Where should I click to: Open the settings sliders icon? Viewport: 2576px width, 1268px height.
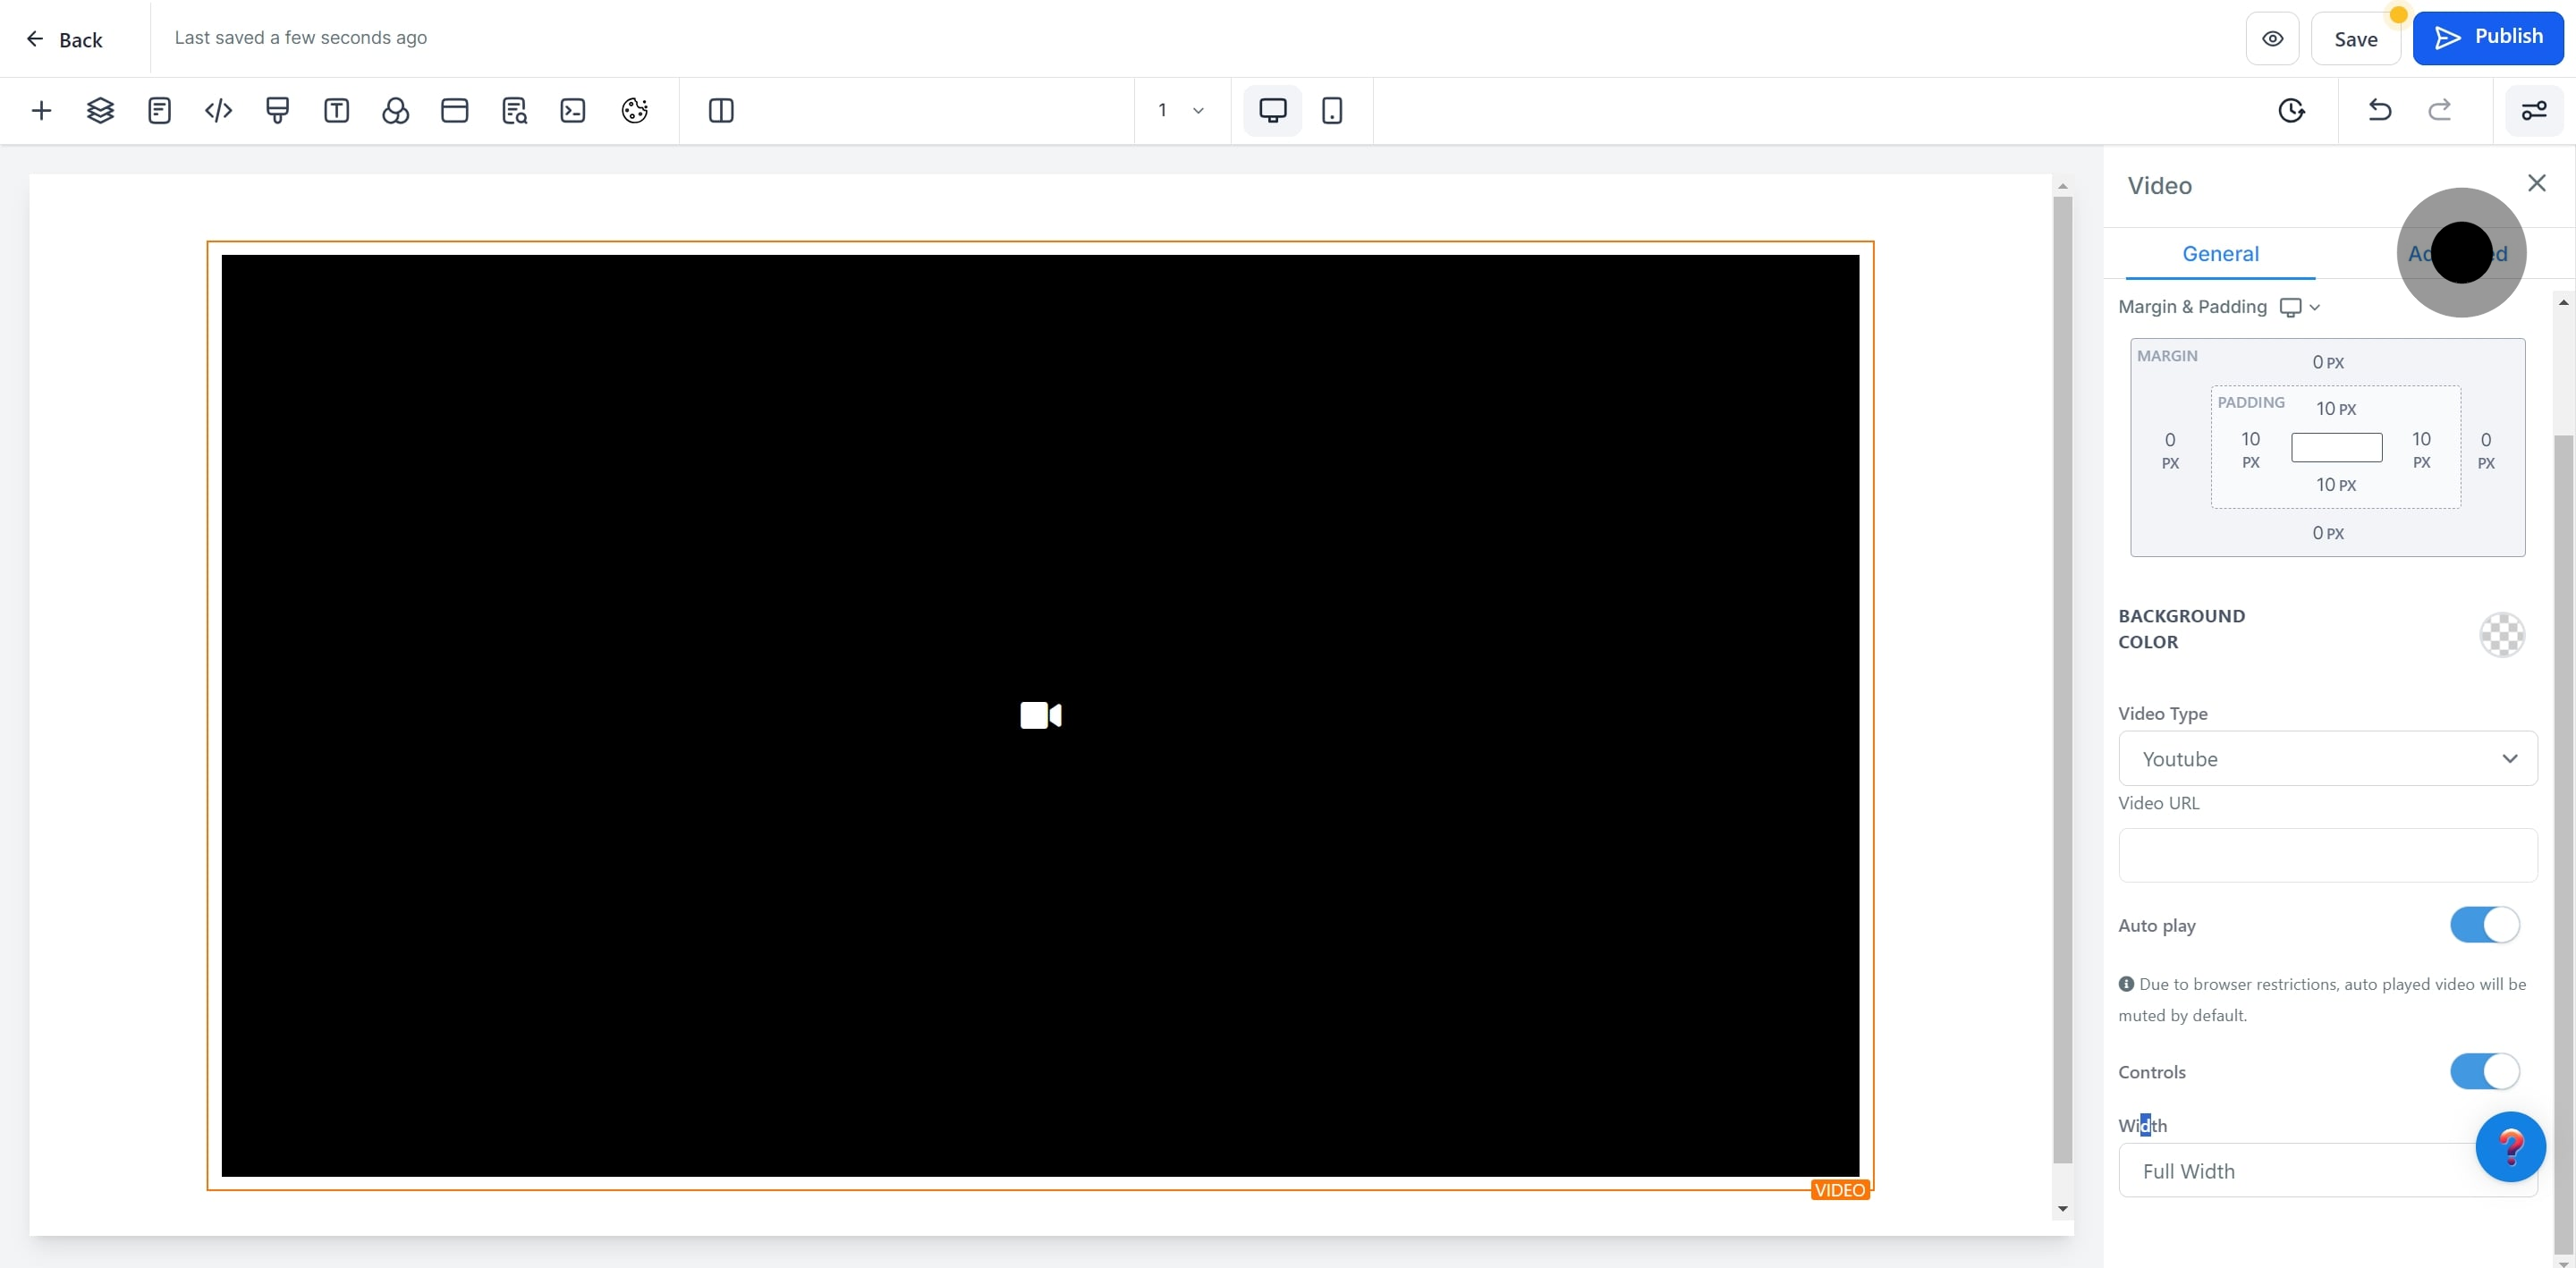[2533, 110]
